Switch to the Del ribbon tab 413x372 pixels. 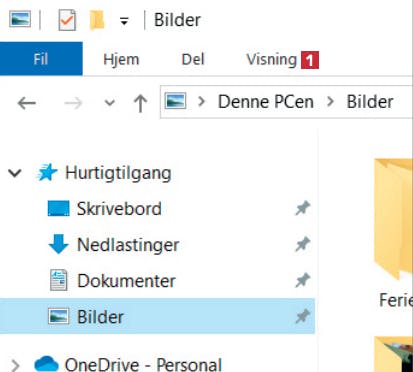click(193, 59)
